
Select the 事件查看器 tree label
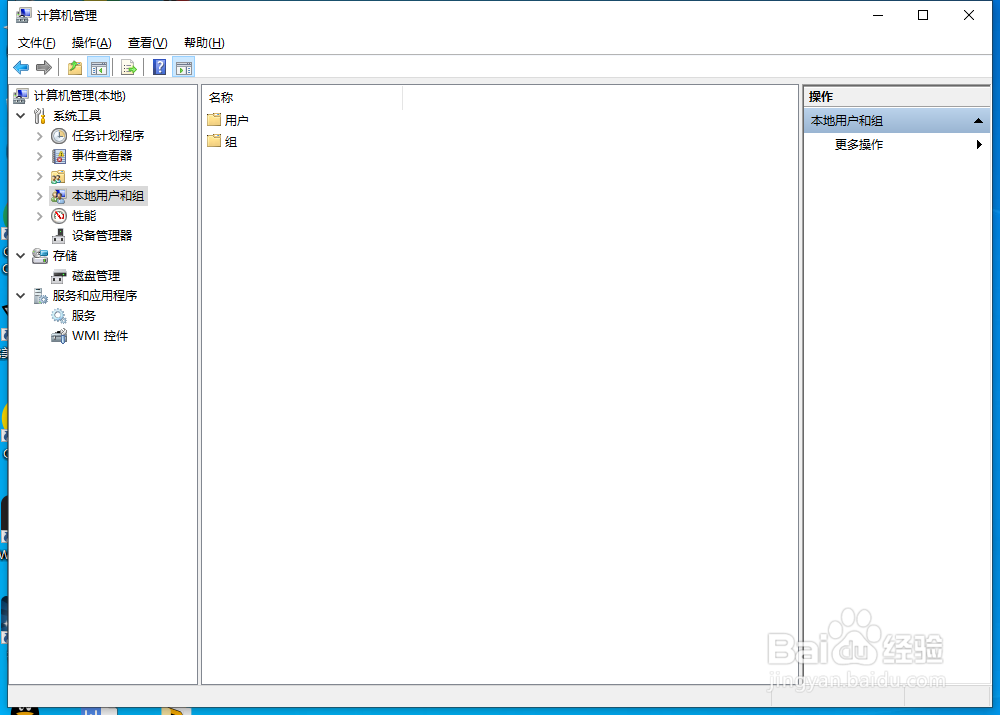[x=102, y=156]
